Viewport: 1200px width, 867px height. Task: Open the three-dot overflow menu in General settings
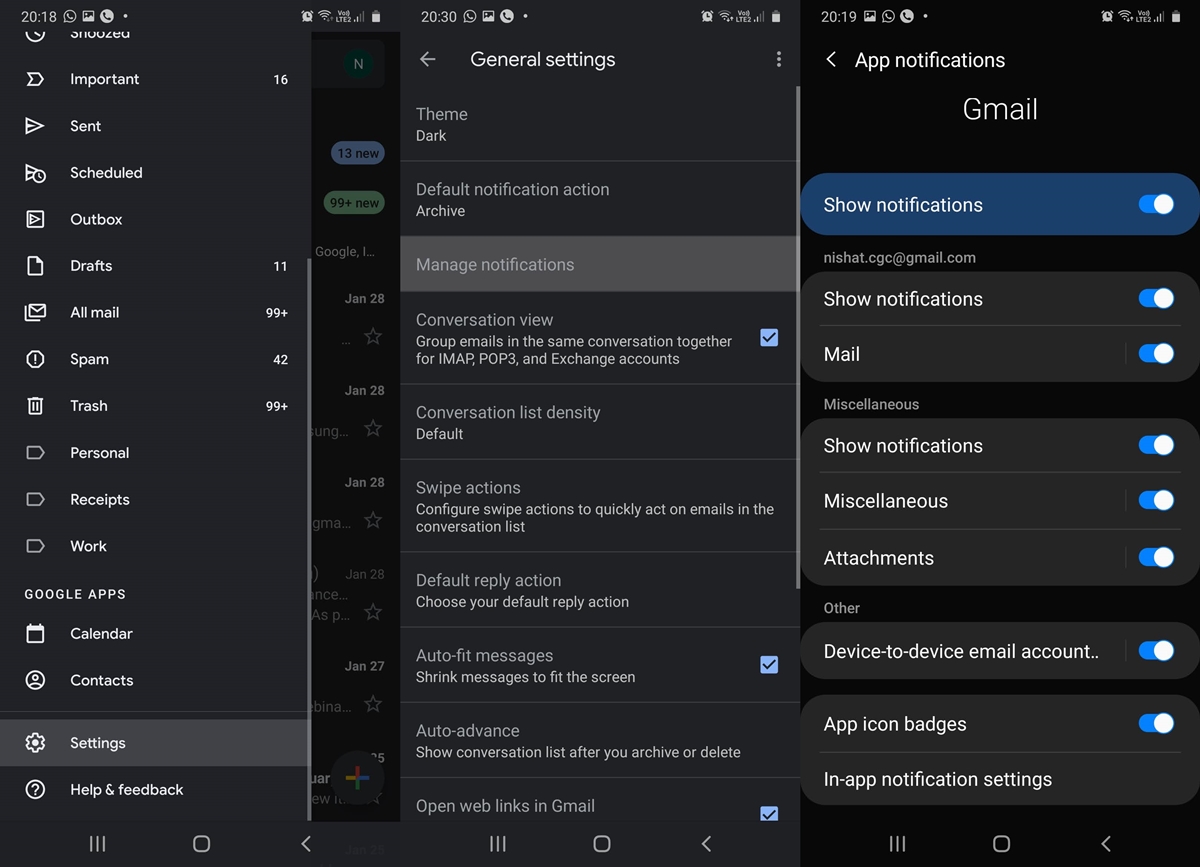tap(778, 60)
